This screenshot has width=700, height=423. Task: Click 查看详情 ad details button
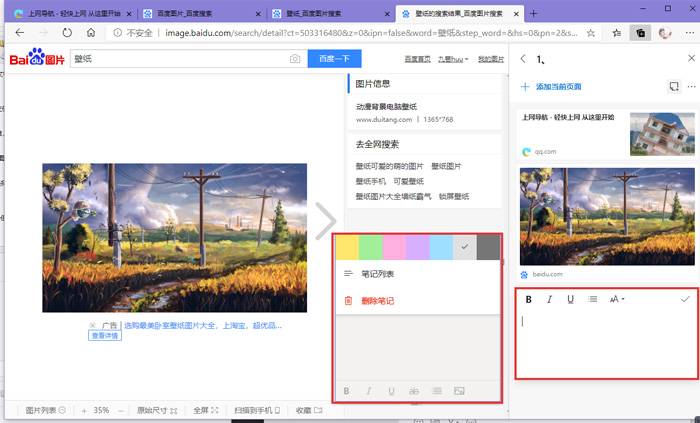point(105,336)
